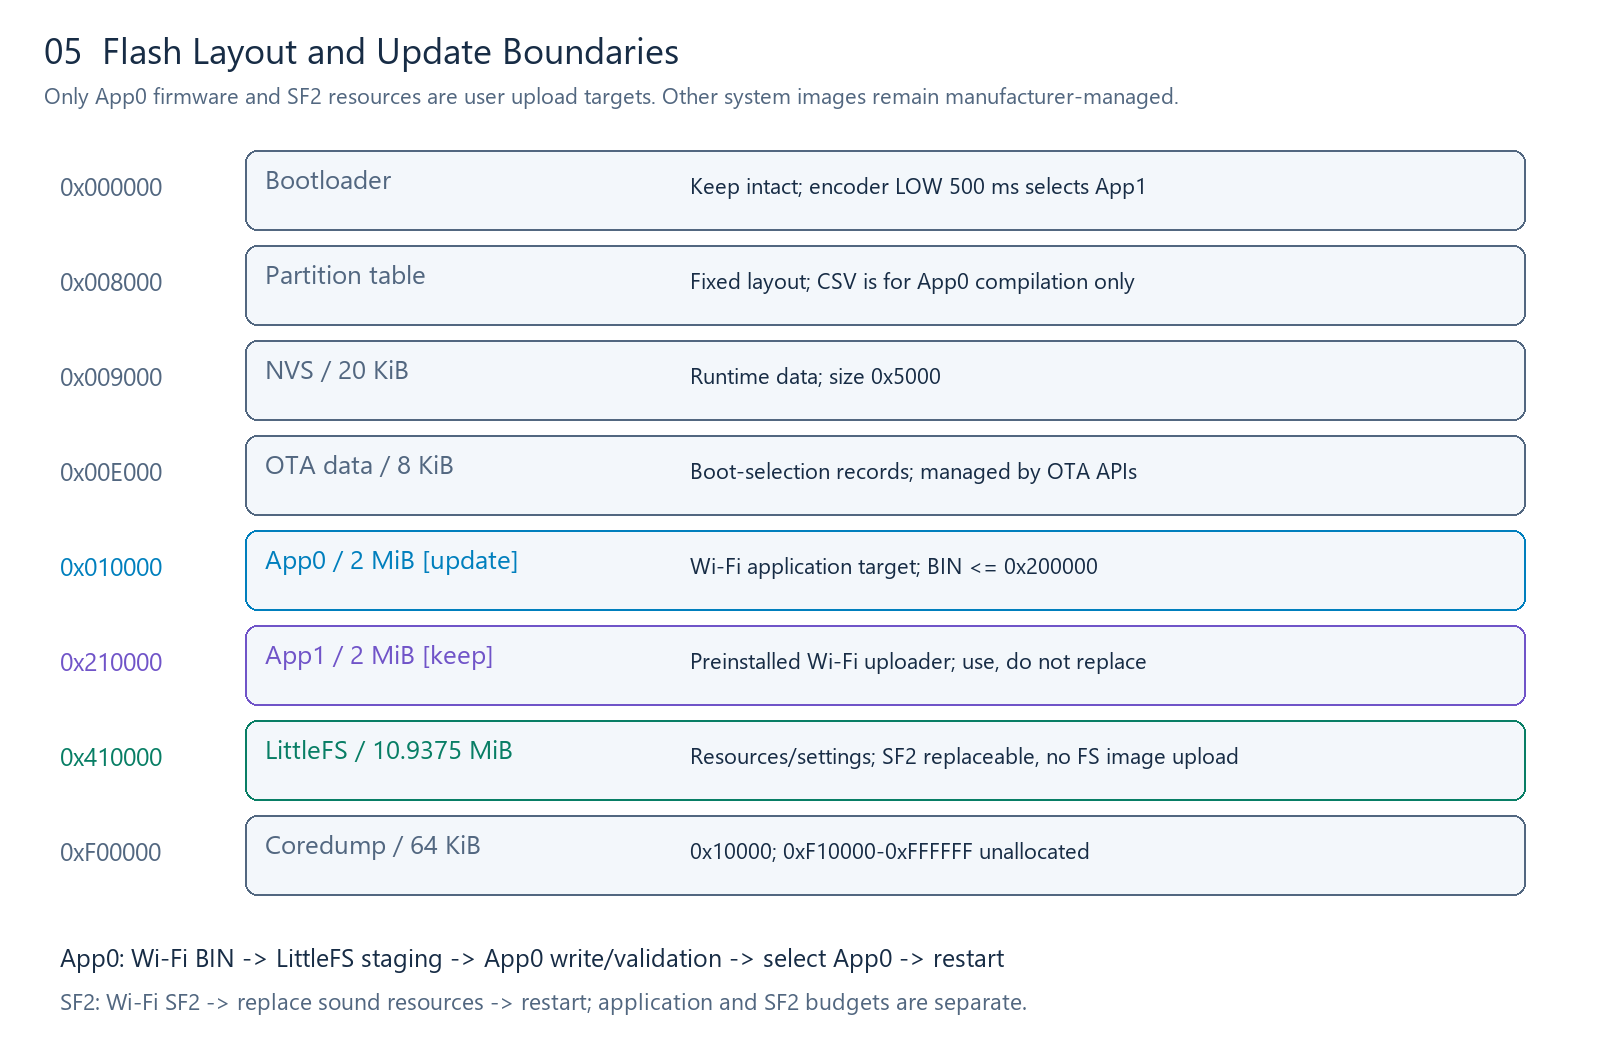Viewport: 1600px width, 1060px height.
Task: Click the green address 0x410000
Action: click(x=111, y=758)
